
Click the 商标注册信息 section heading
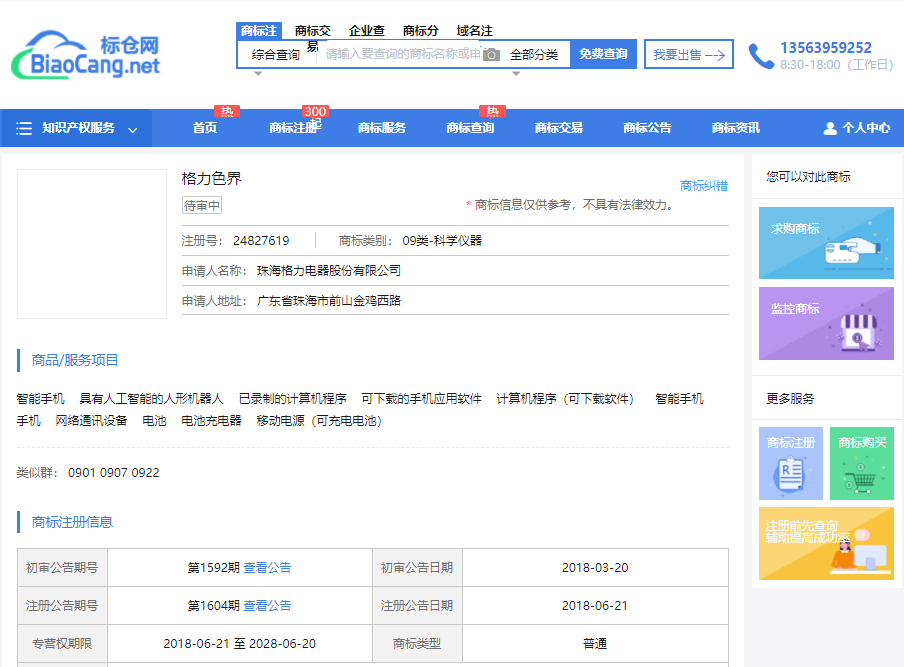tap(72, 522)
